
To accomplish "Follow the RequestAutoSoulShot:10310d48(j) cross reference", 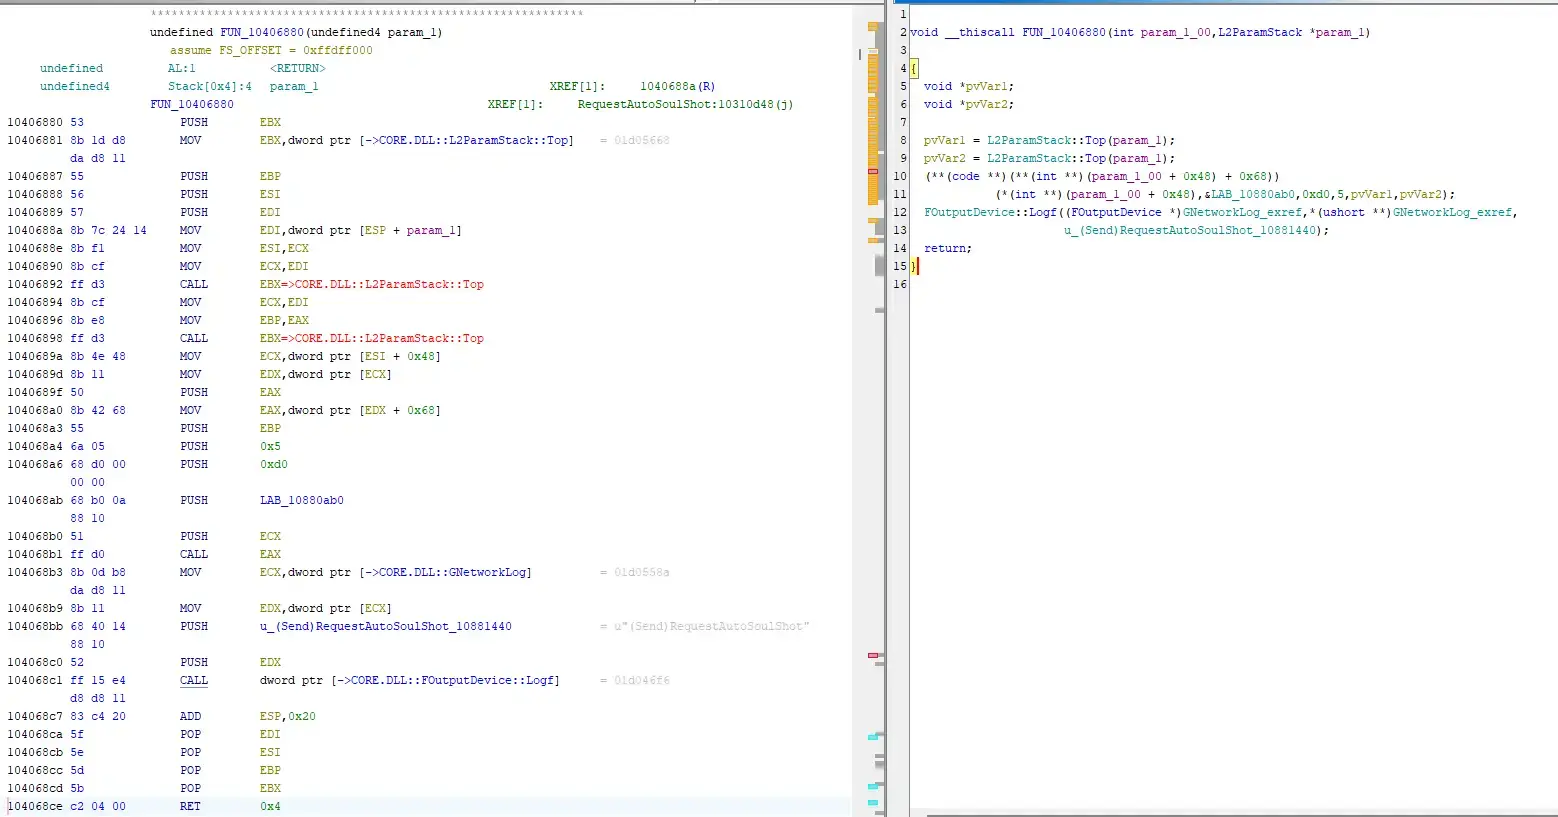I will 685,104.
